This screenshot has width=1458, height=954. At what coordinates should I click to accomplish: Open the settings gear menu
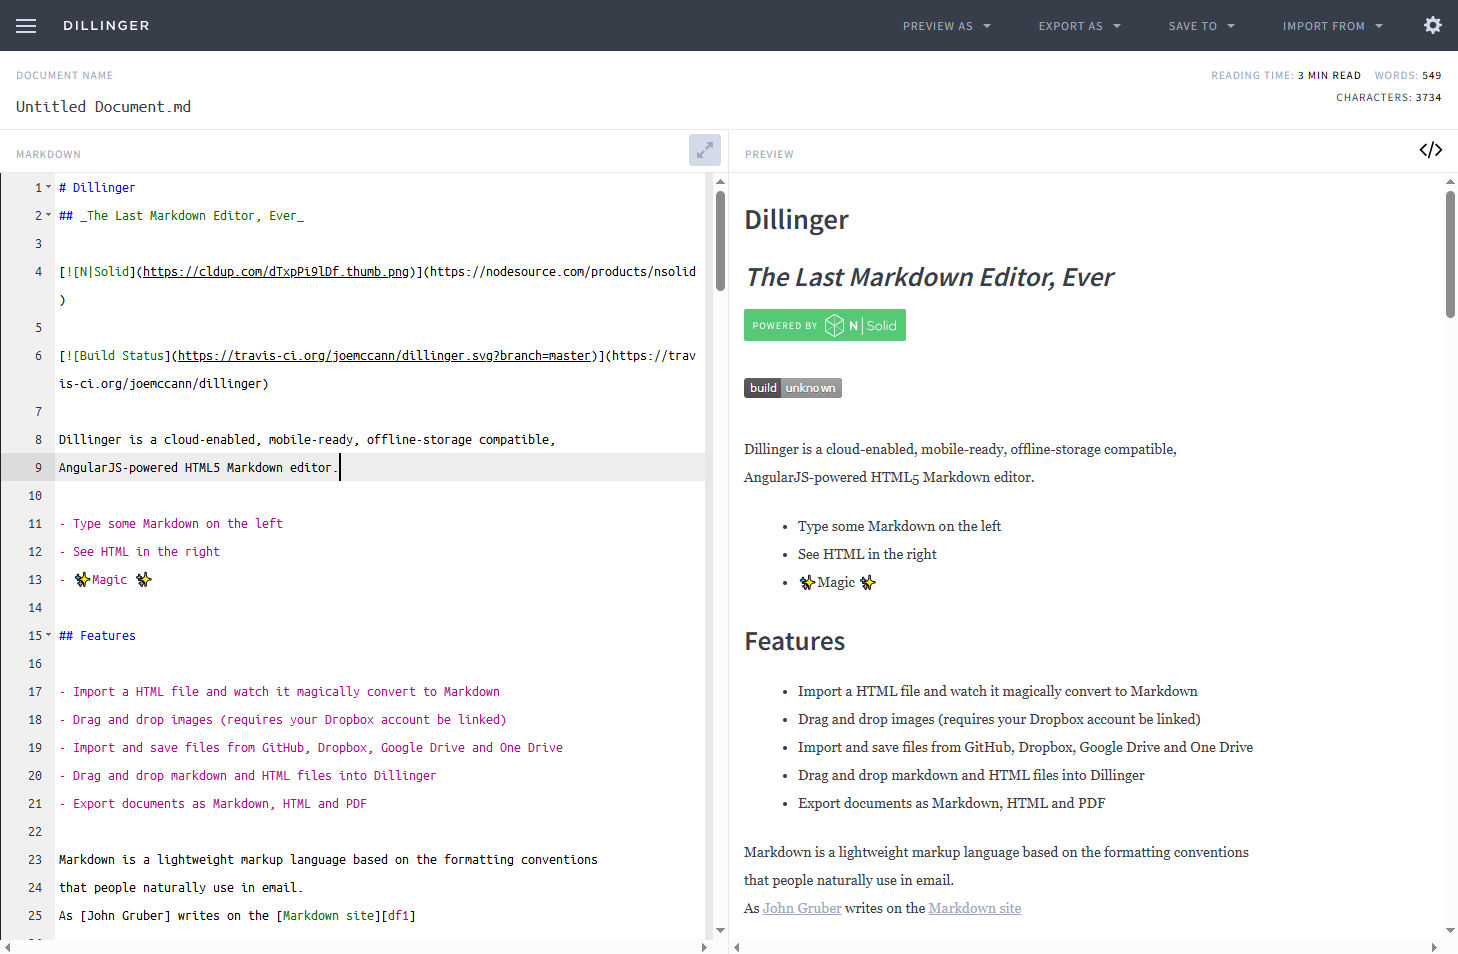[1433, 25]
